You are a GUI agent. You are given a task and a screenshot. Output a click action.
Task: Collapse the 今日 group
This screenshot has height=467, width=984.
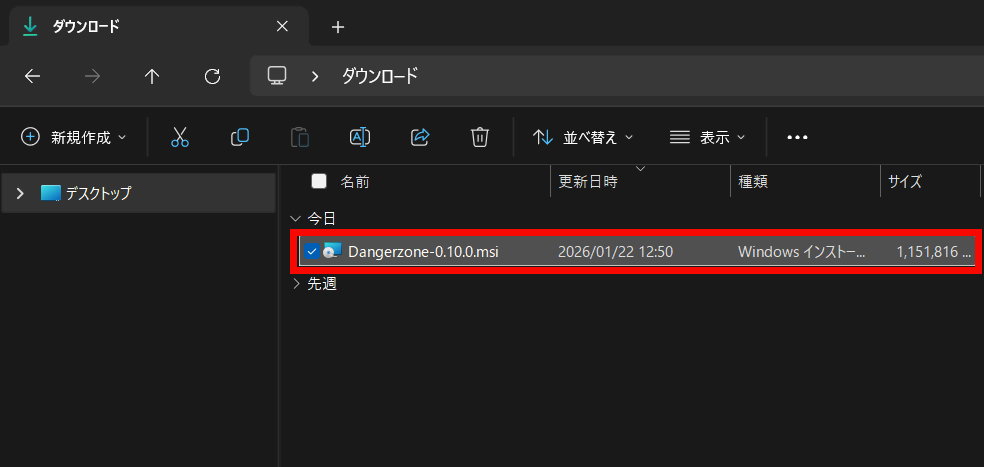click(x=295, y=218)
